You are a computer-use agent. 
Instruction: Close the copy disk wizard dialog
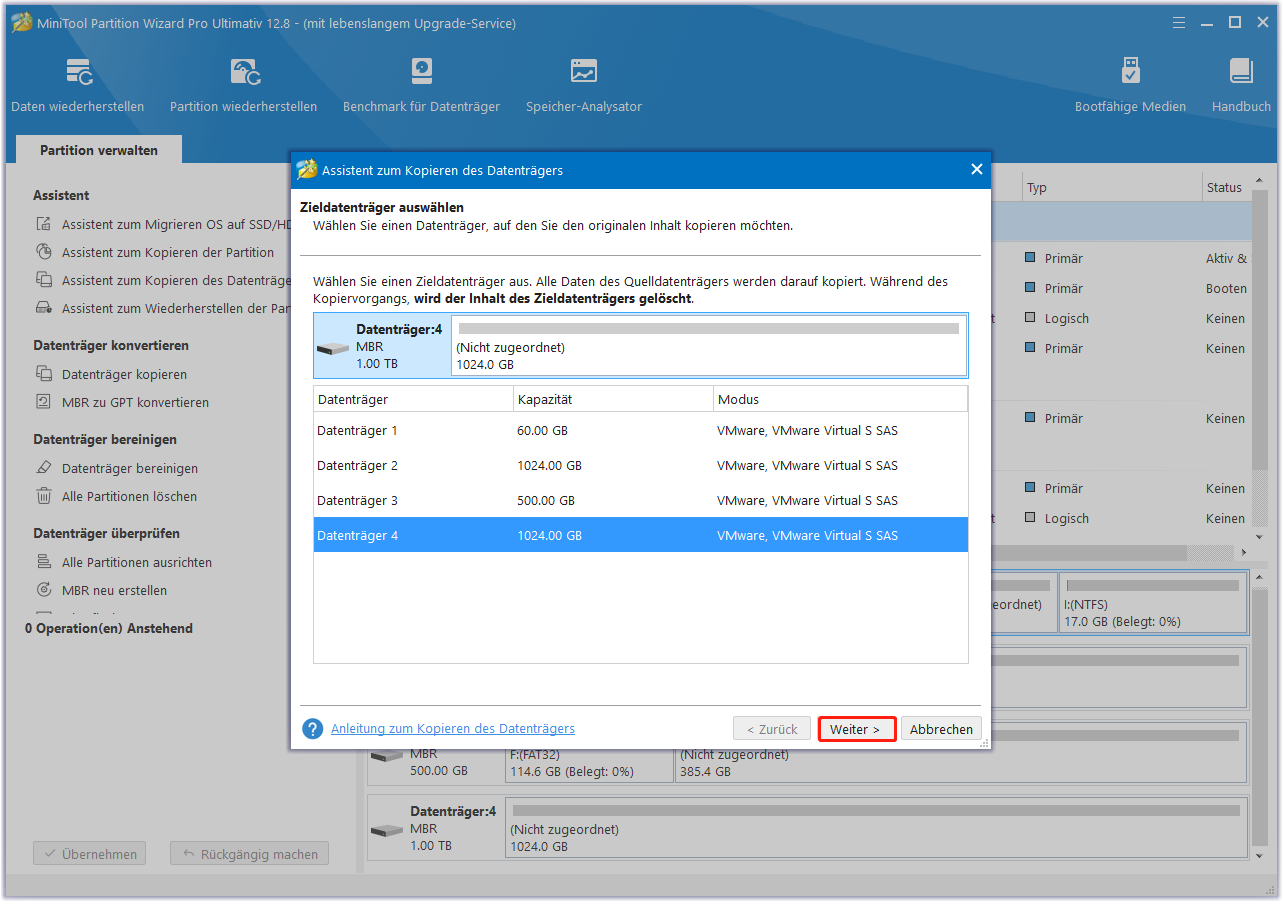977,169
